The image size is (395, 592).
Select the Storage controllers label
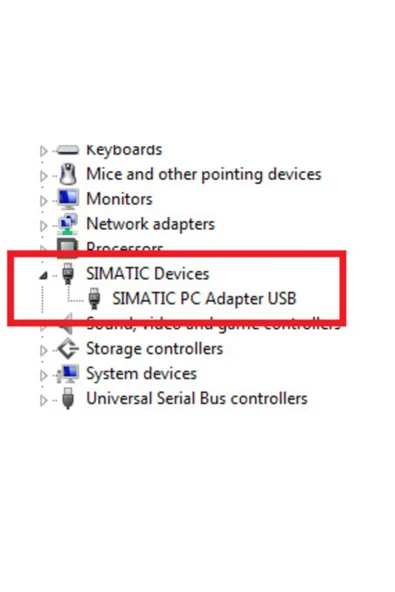click(154, 348)
